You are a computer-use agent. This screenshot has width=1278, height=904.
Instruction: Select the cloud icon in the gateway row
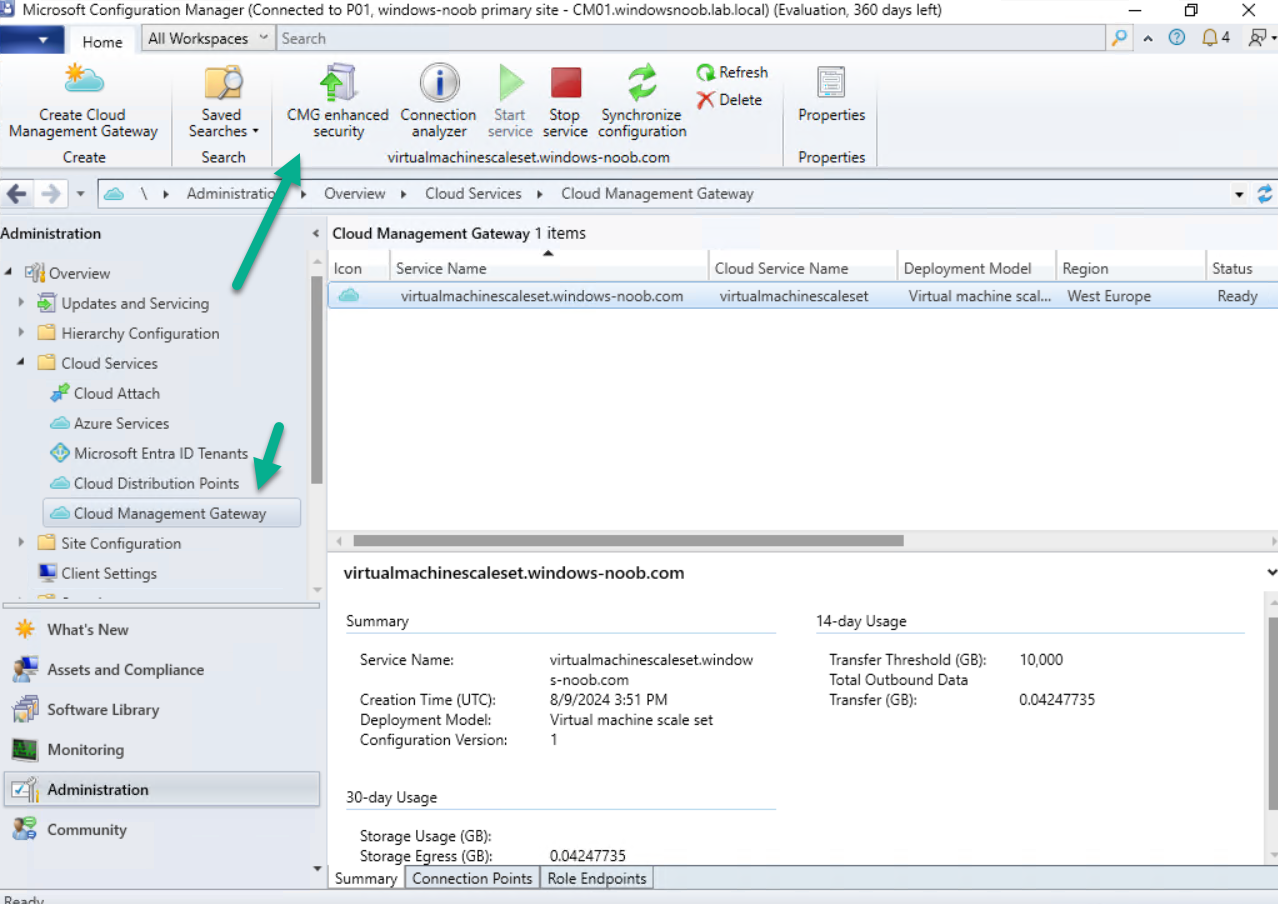point(348,296)
